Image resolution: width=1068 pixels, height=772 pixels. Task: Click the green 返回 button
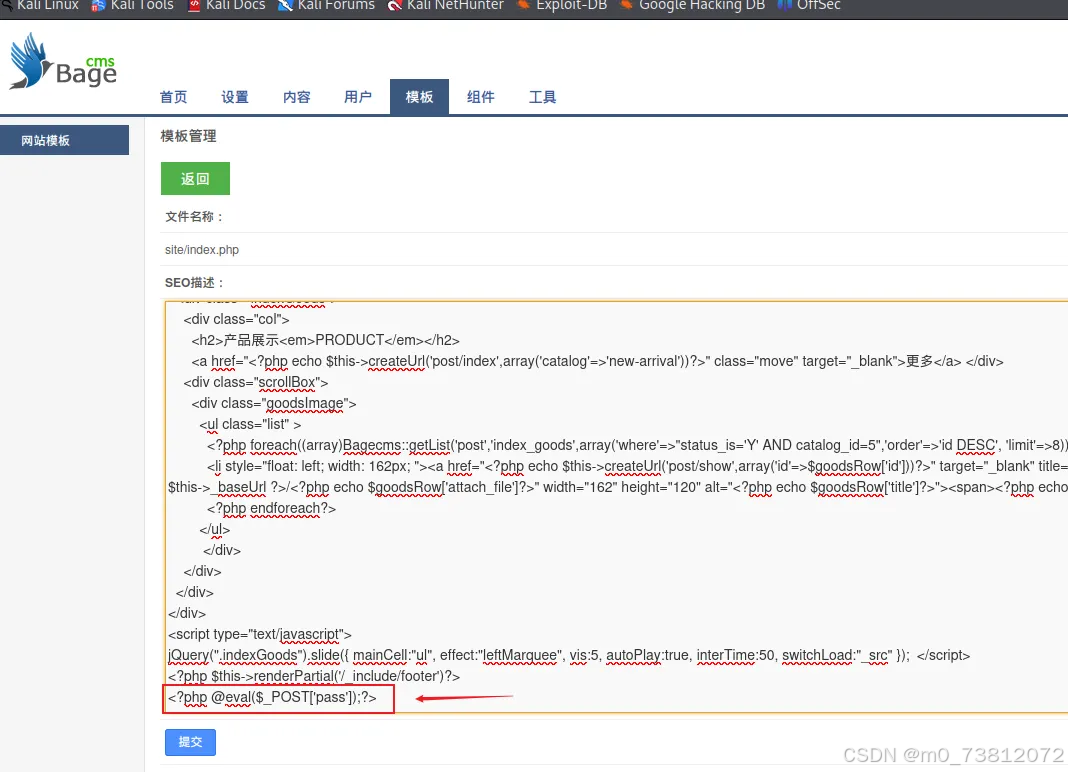click(195, 179)
